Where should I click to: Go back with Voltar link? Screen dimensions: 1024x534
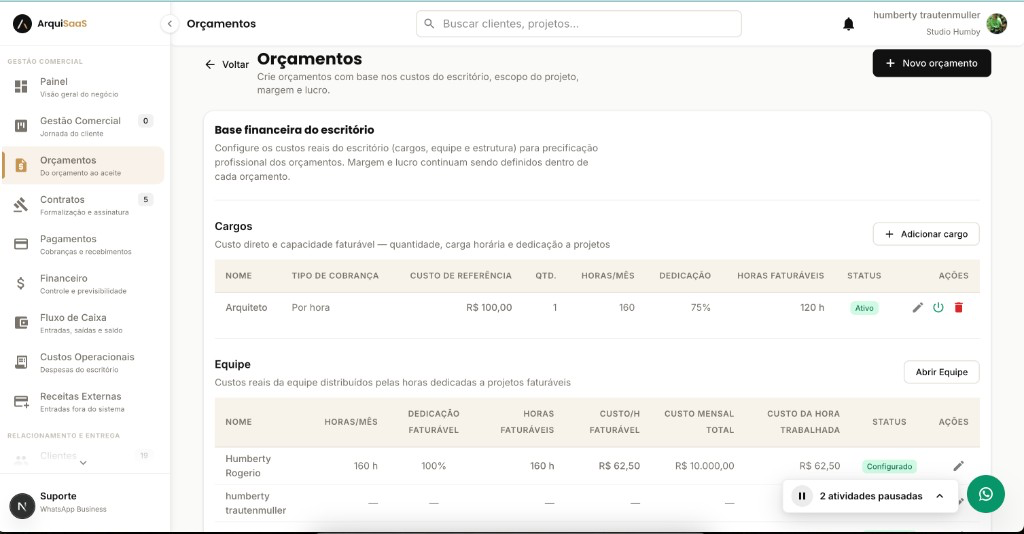pos(227,65)
